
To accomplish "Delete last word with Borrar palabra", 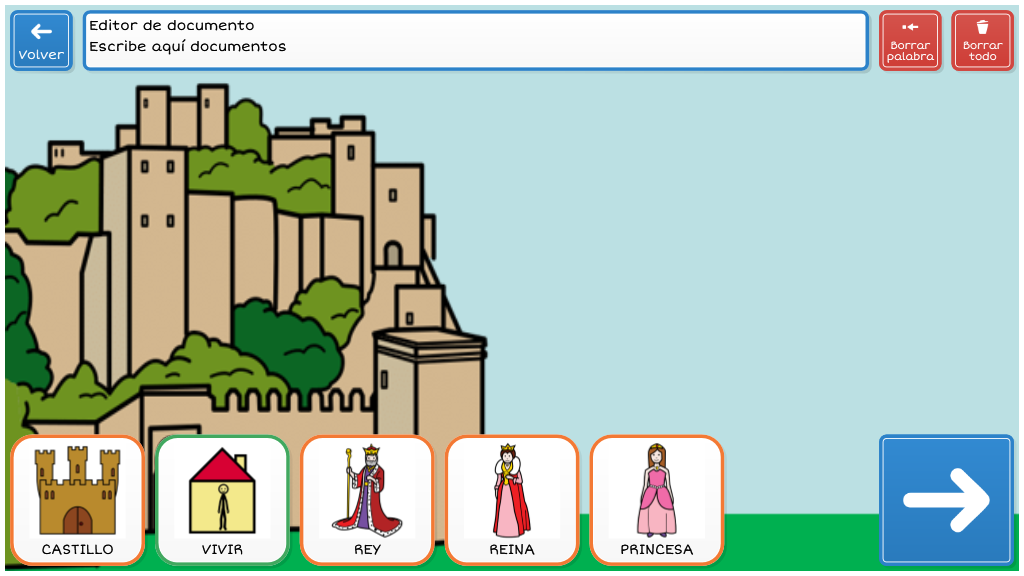I will coord(910,41).
